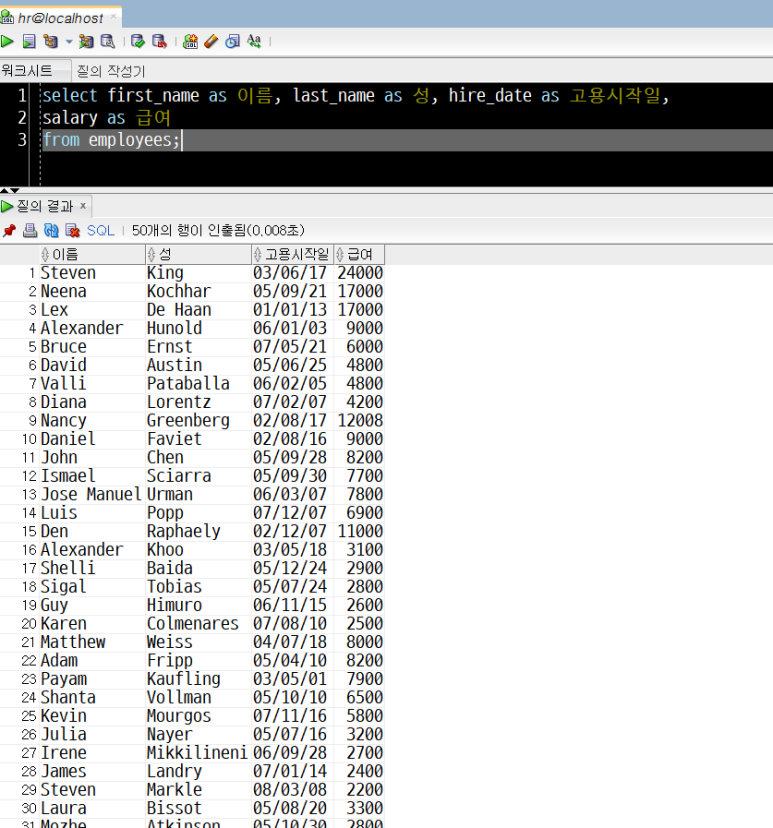Click the SQL Tuning Advisor icon
This screenshot has width=773, height=828.
[108, 41]
